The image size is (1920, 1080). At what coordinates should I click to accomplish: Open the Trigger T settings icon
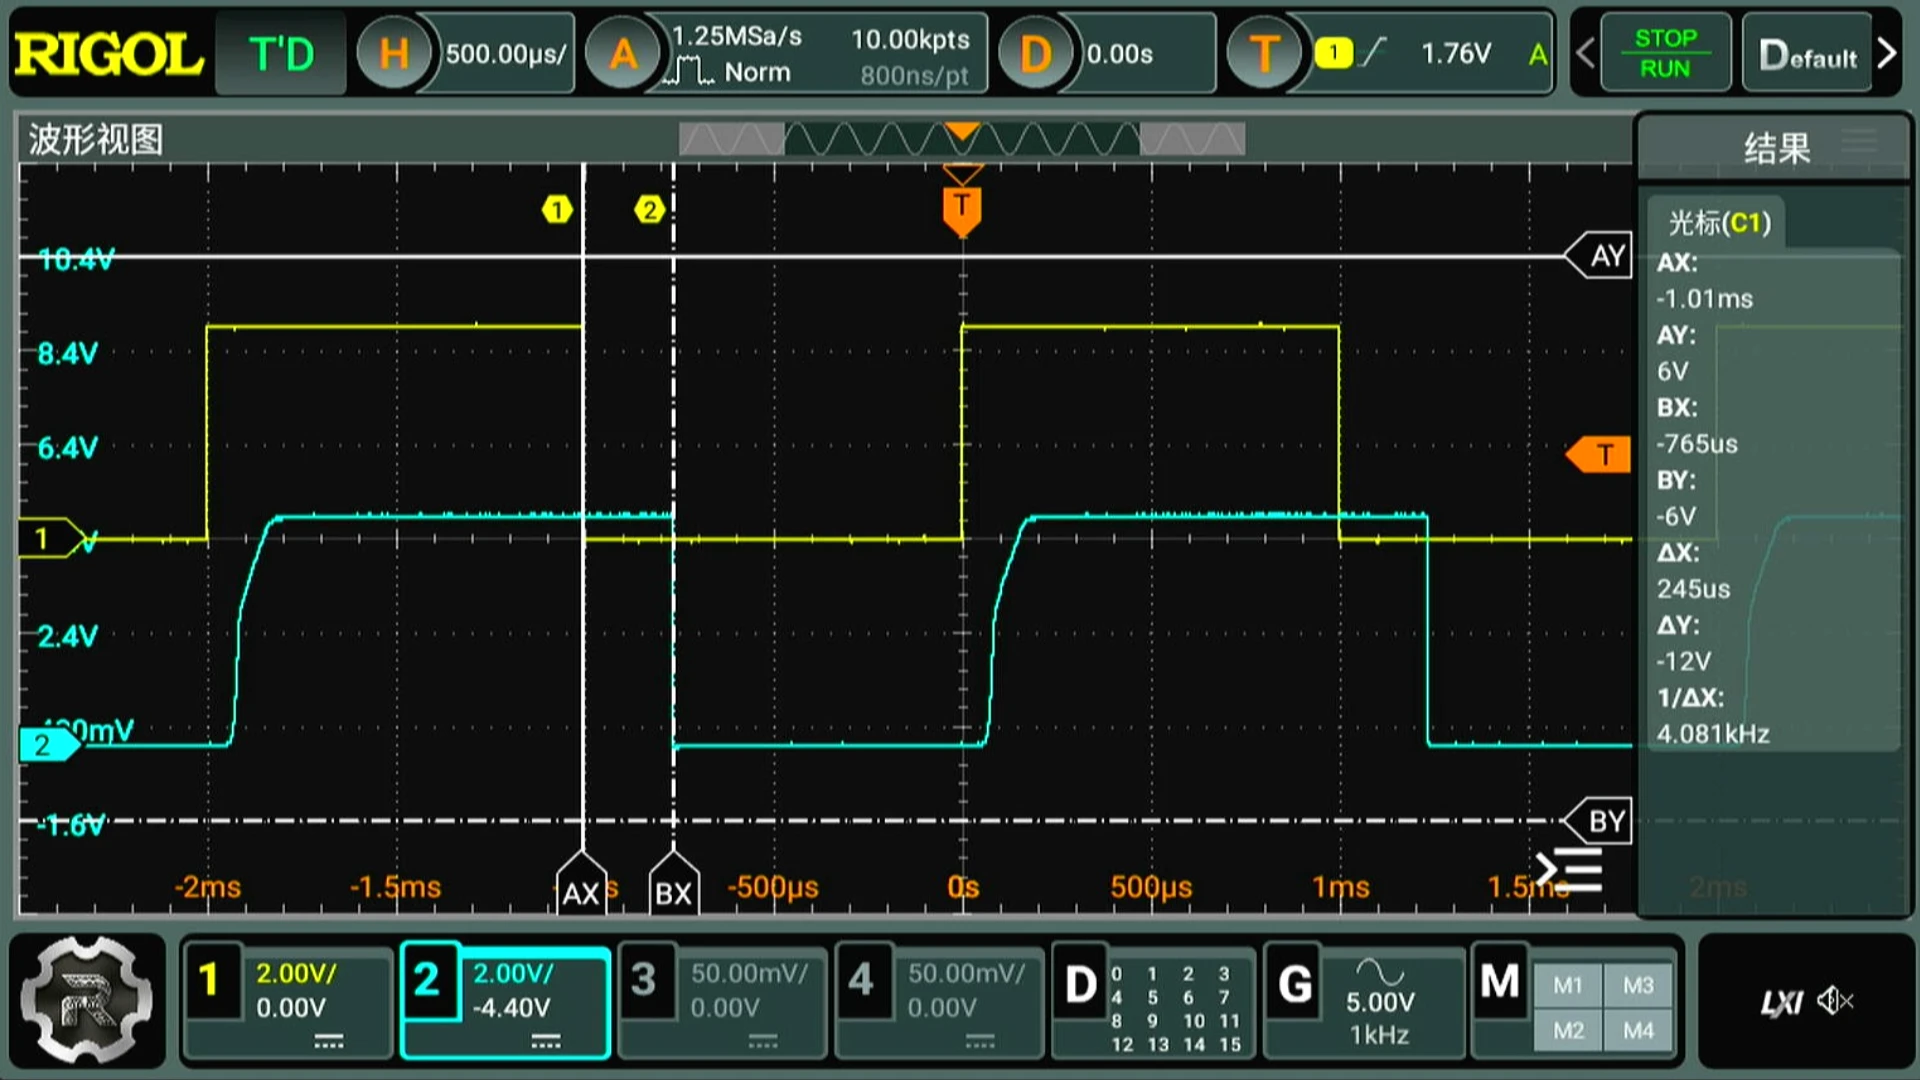pyautogui.click(x=1264, y=54)
